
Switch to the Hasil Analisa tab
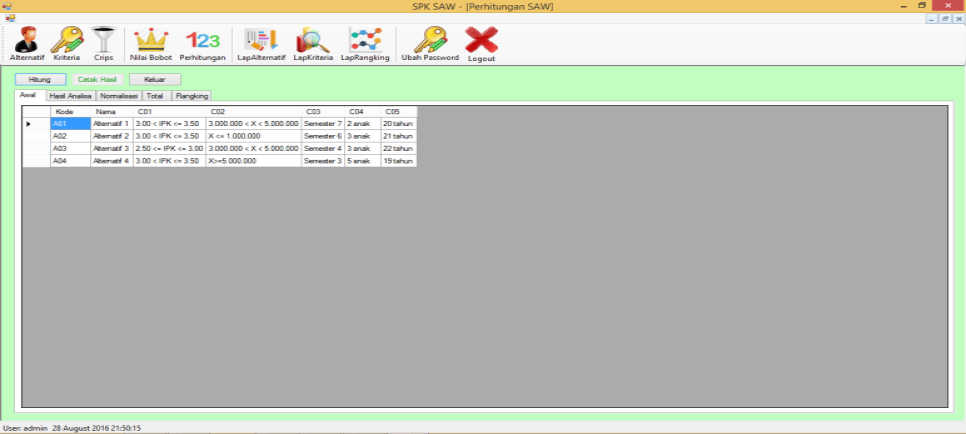click(70, 96)
